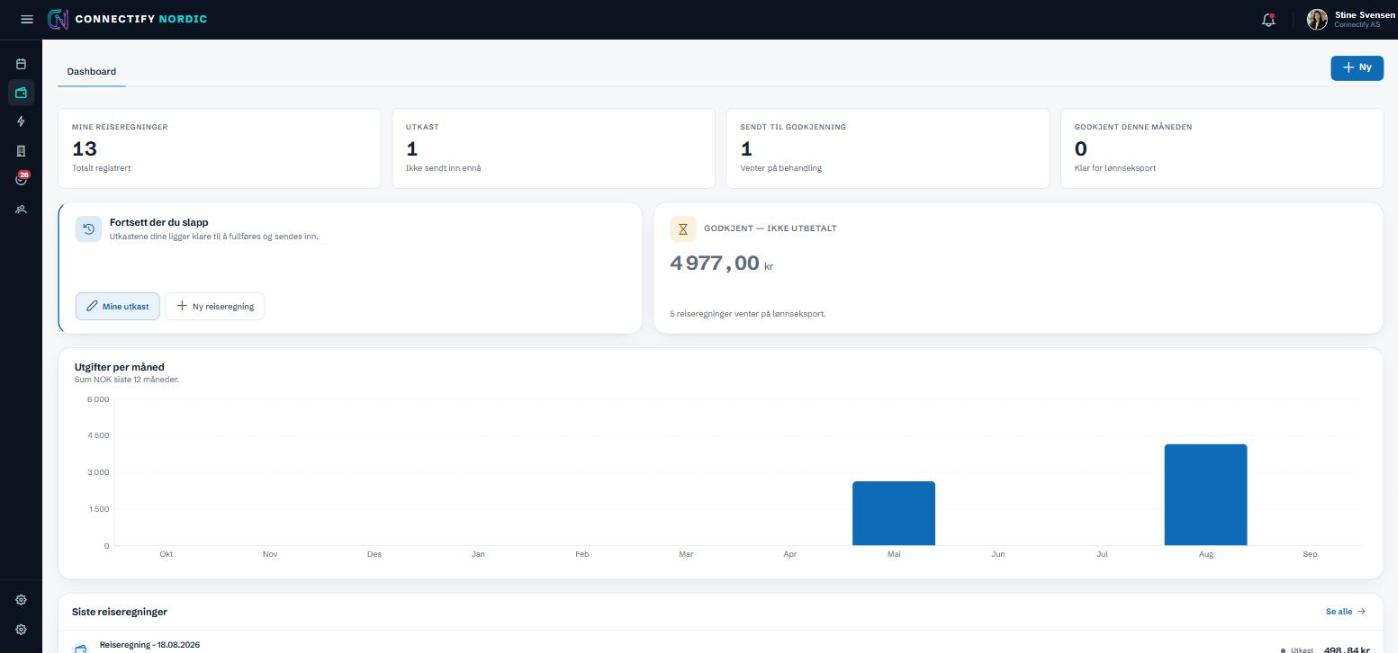
Task: Click the 'Venter på behandling' text
Action: pos(781,168)
